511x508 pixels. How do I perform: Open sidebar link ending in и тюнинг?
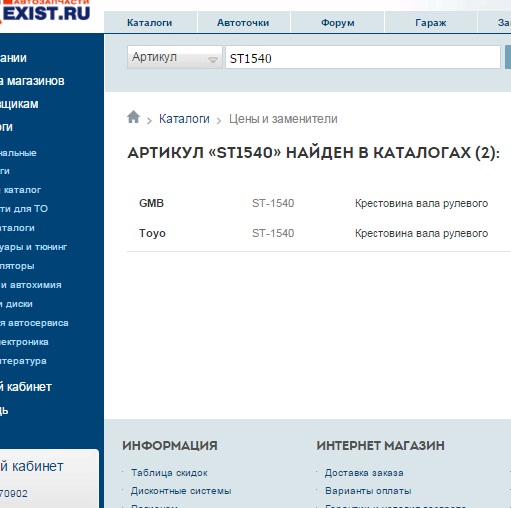click(33, 247)
